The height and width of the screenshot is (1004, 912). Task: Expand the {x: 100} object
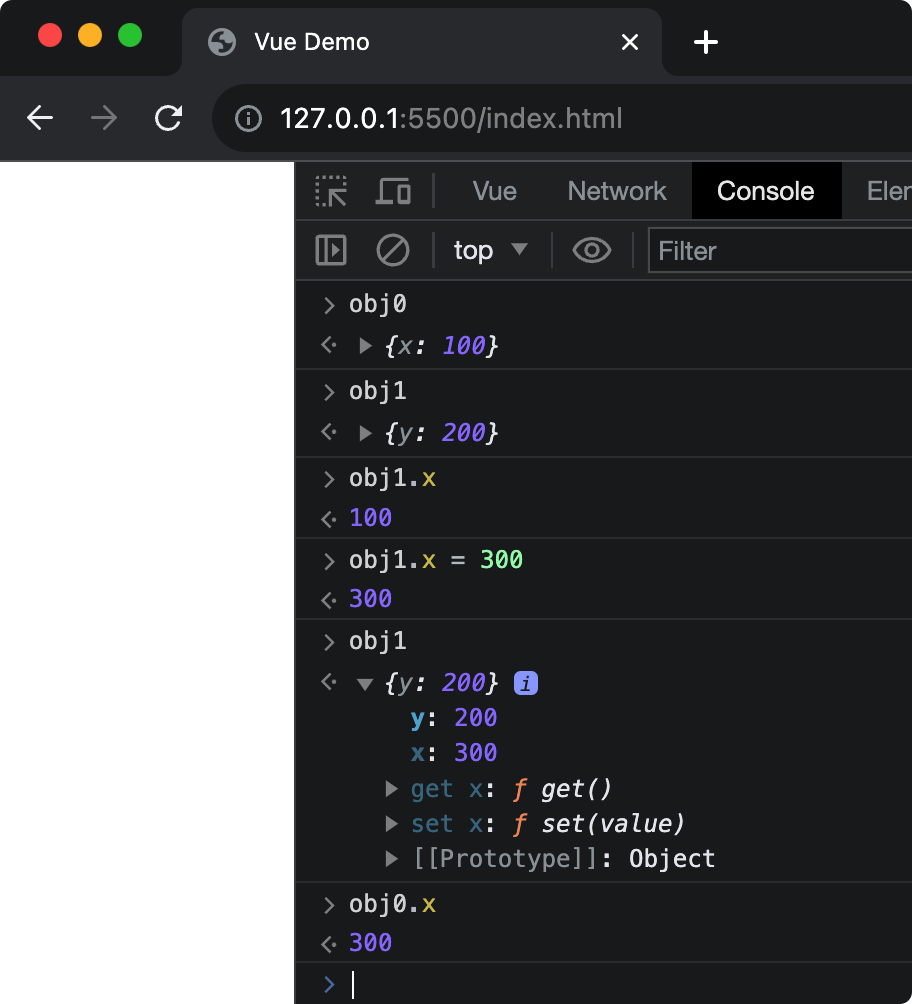[366, 346]
